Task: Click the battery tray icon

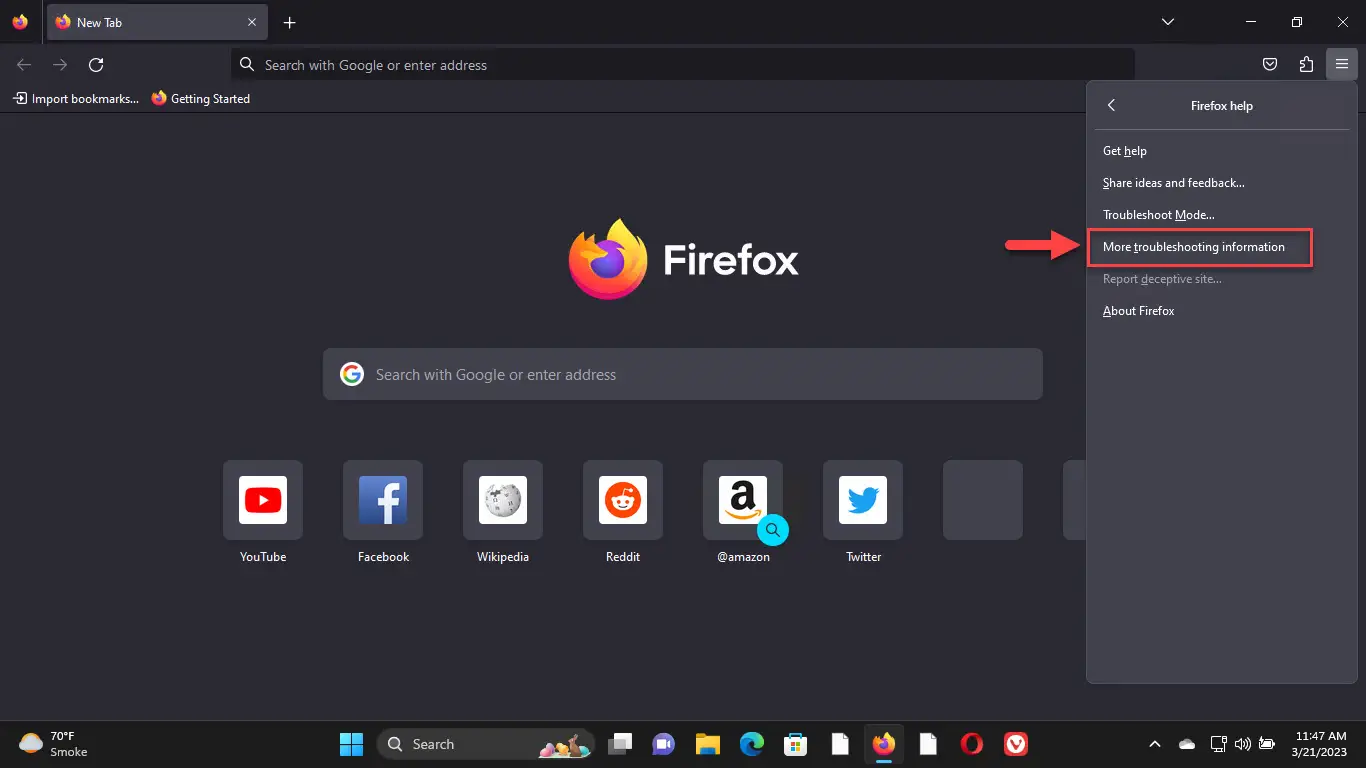Action: (x=1267, y=744)
